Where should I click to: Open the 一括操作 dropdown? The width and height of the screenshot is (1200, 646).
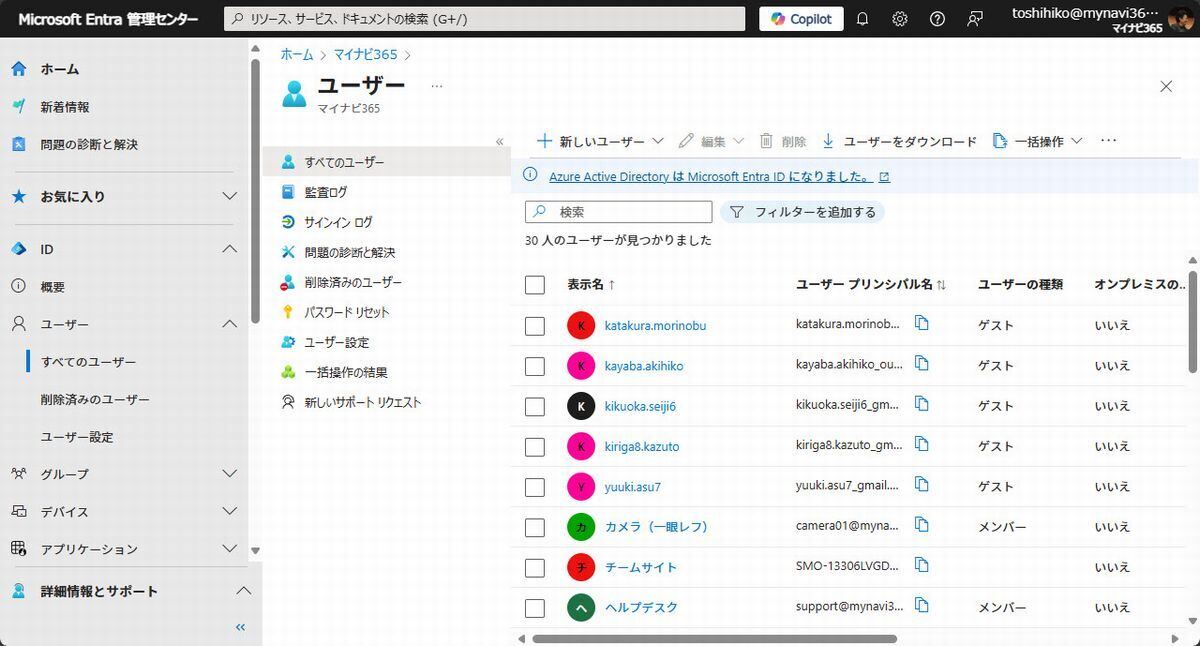click(1038, 141)
